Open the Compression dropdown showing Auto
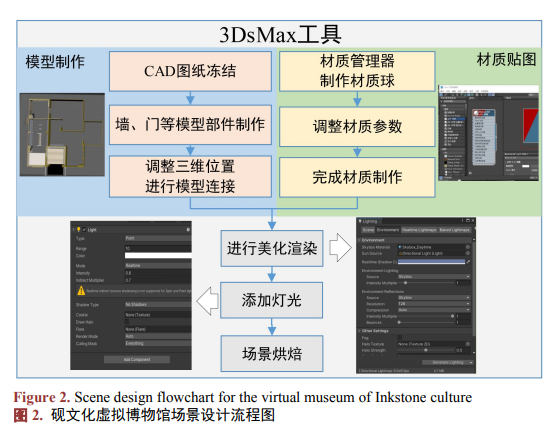Image resolution: width=559 pixels, height=431 pixels. tap(434, 310)
